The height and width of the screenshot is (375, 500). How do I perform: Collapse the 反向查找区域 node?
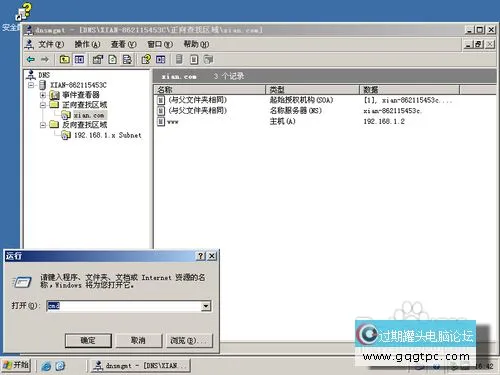(x=43, y=125)
